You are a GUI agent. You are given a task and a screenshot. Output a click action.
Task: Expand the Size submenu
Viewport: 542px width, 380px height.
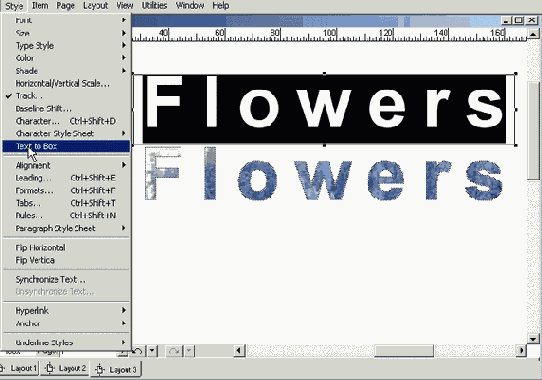[66, 33]
